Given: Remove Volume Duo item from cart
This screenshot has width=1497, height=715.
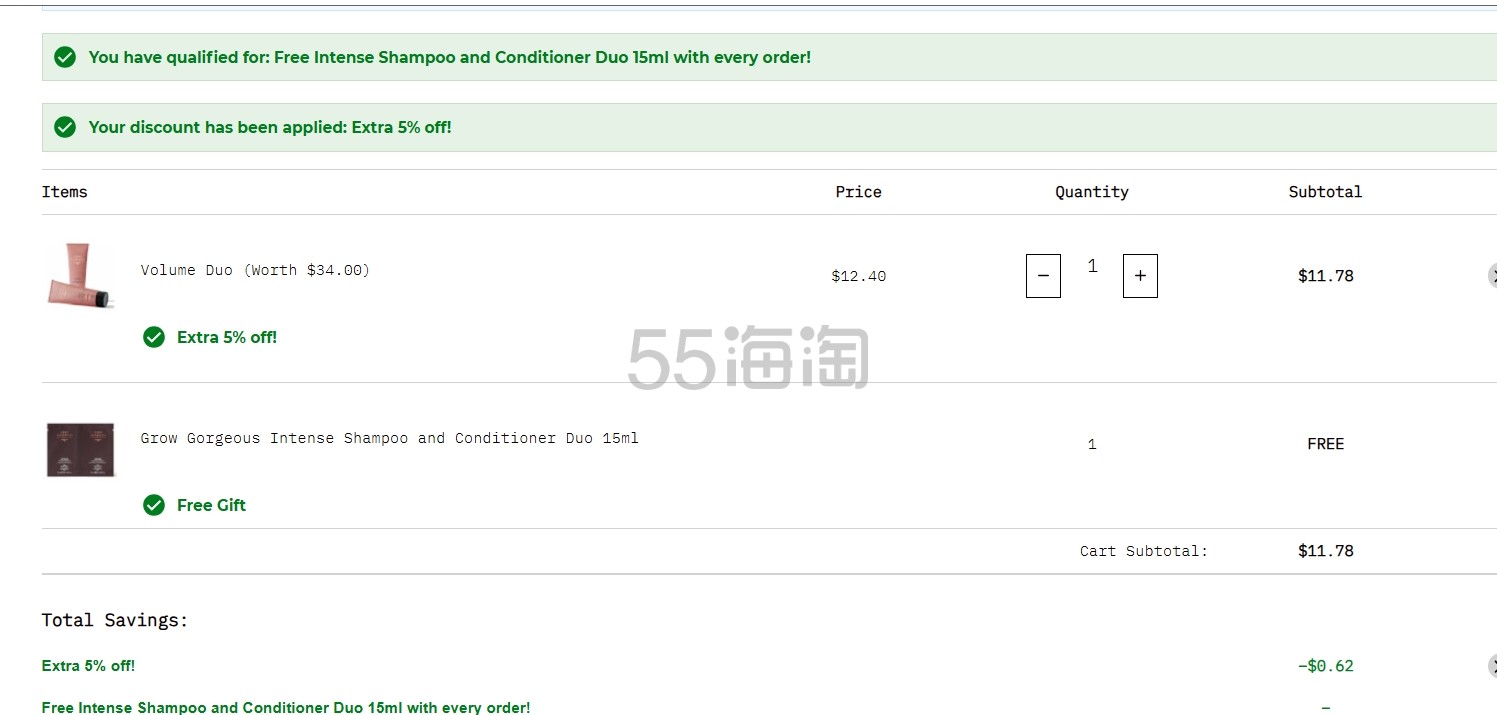Looking at the screenshot, I should coord(1493,276).
